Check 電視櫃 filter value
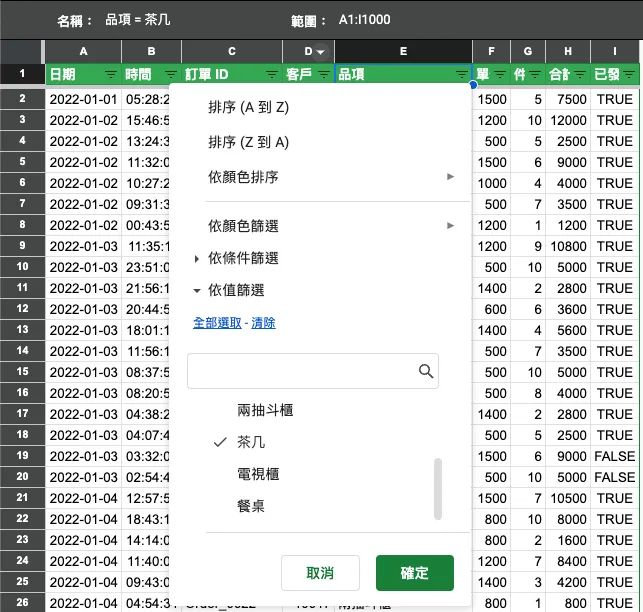 [258, 474]
